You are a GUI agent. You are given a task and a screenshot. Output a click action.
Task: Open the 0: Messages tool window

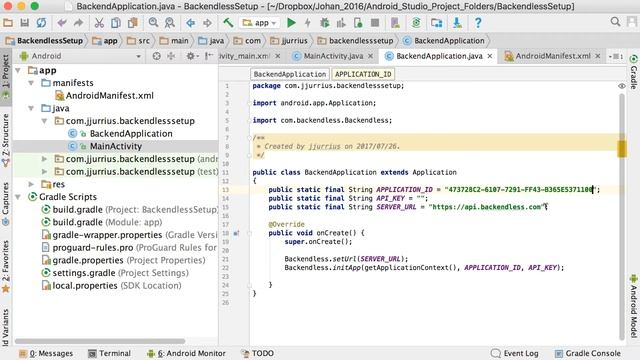tap(46, 353)
